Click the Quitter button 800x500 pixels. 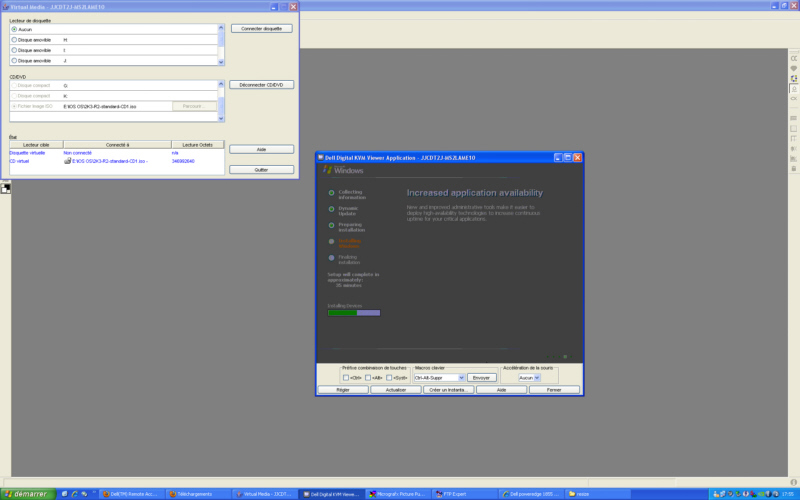pos(261,169)
